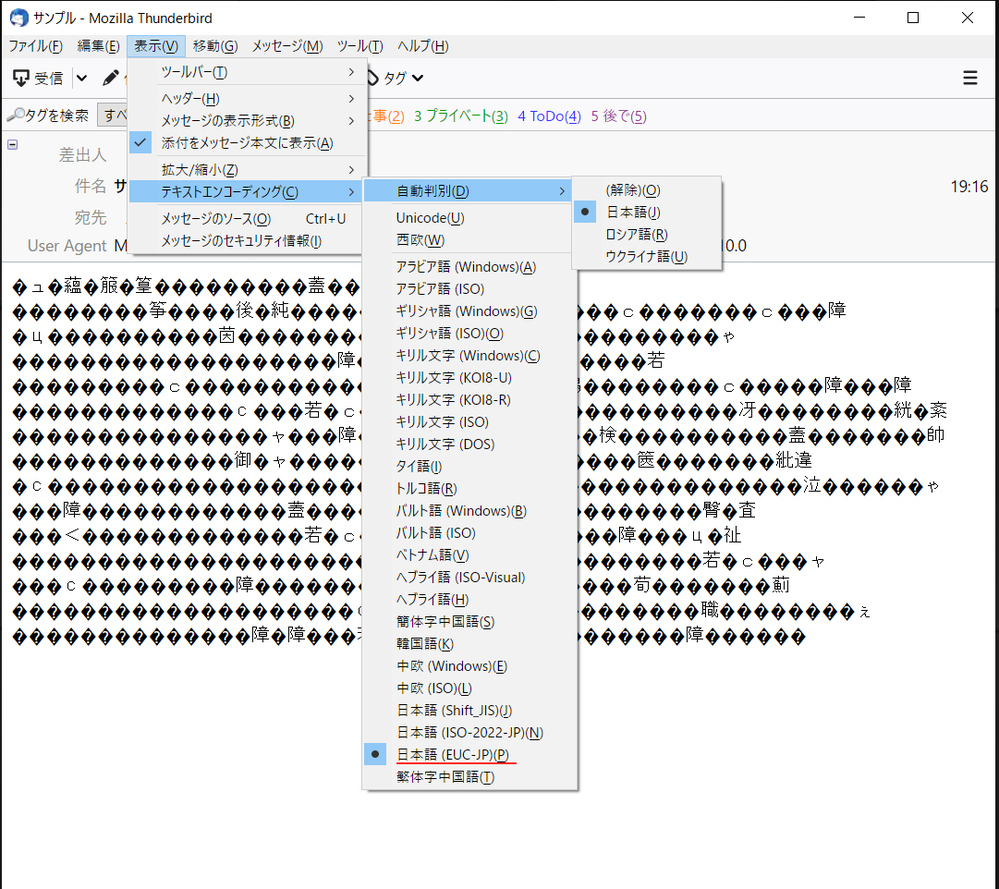Click the 3 プライベート tag filter

point(460,117)
